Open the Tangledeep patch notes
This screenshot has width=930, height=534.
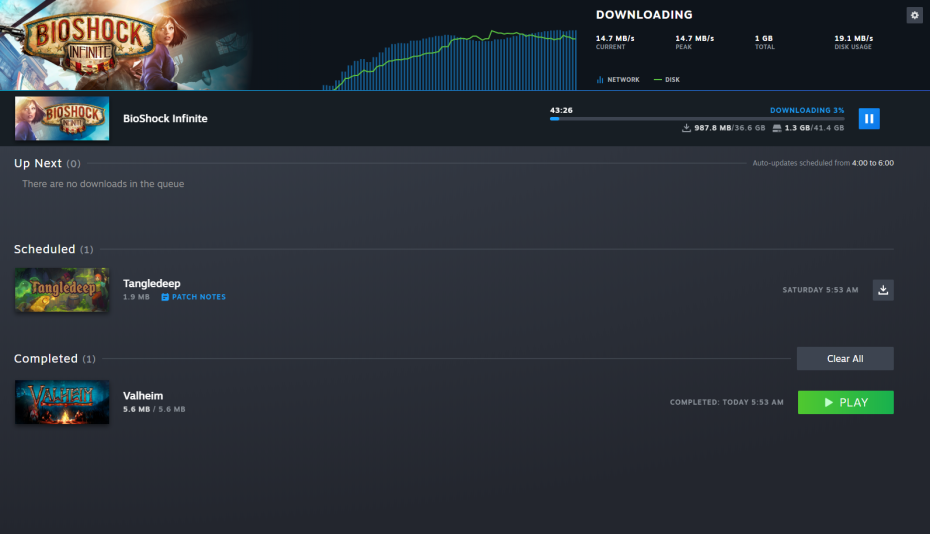(193, 297)
